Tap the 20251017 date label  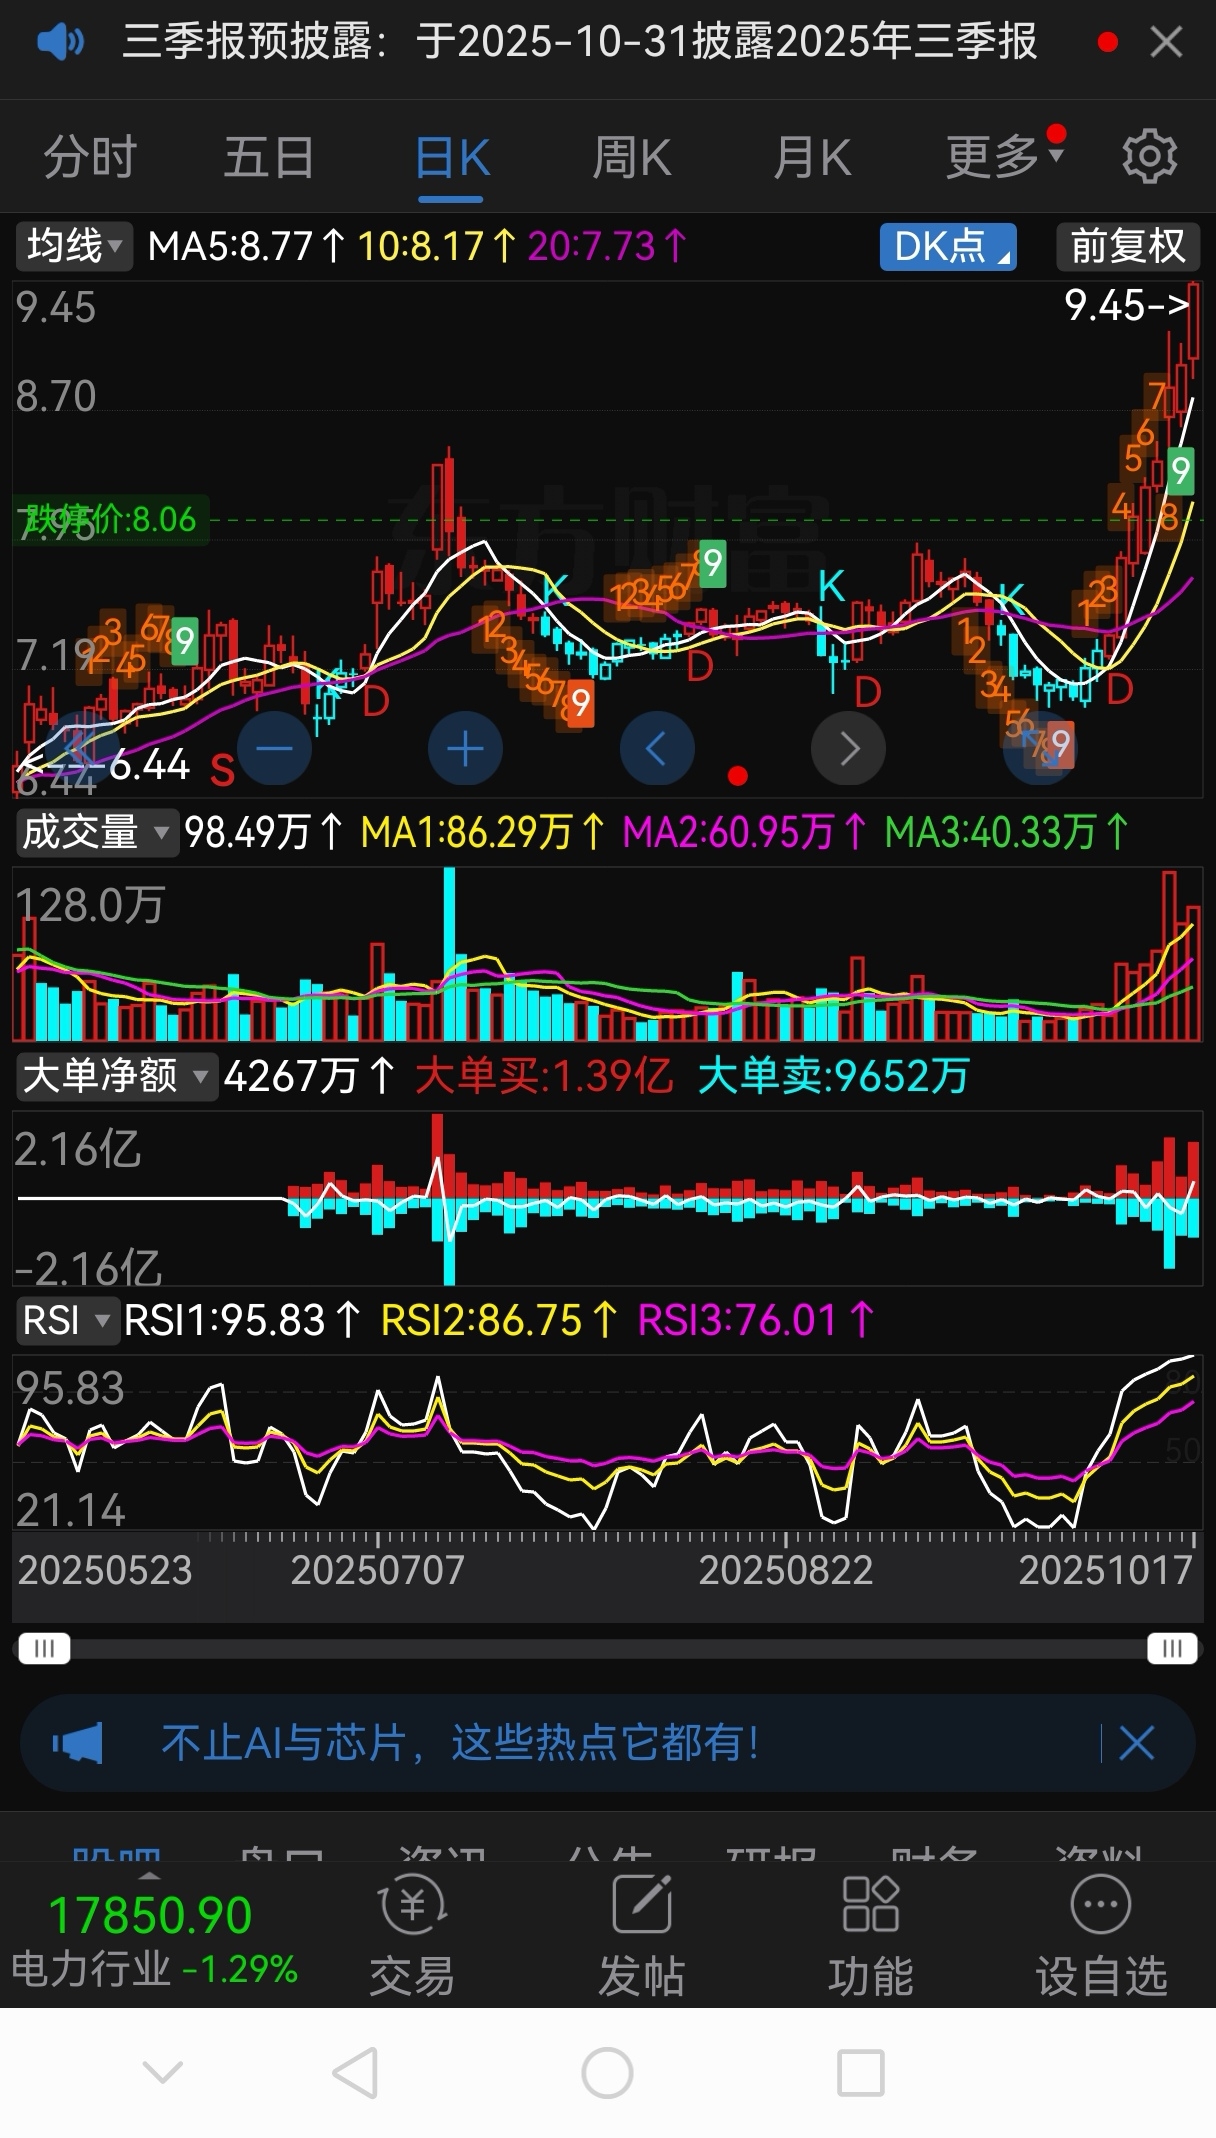pyautogui.click(x=1106, y=1570)
